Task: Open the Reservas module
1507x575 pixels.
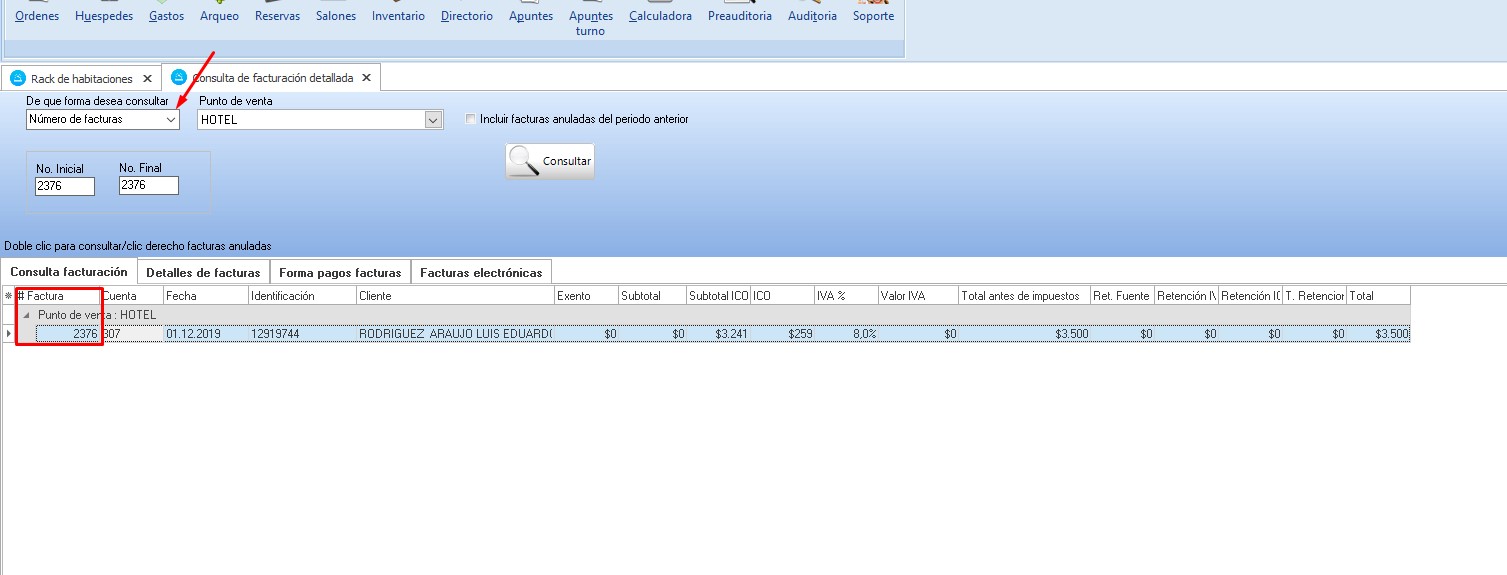Action: tap(277, 16)
